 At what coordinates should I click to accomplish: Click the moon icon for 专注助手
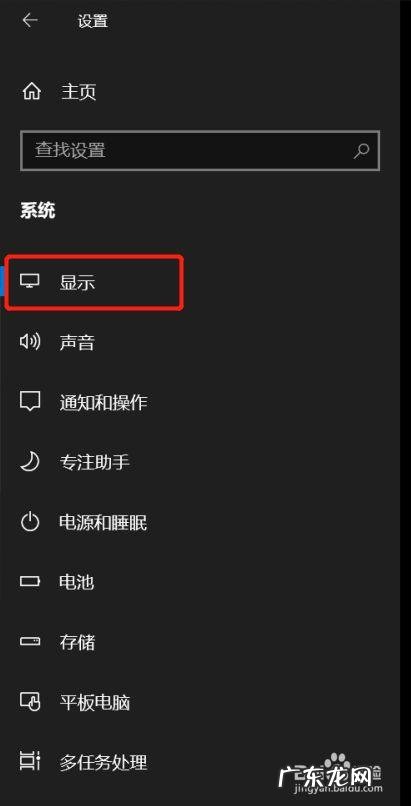point(29,462)
